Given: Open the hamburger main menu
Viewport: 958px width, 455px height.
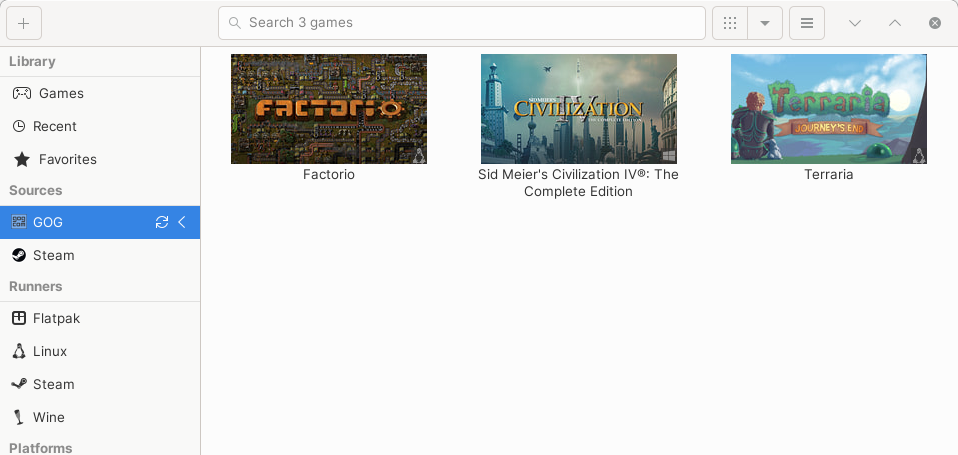Looking at the screenshot, I should tap(807, 23).
